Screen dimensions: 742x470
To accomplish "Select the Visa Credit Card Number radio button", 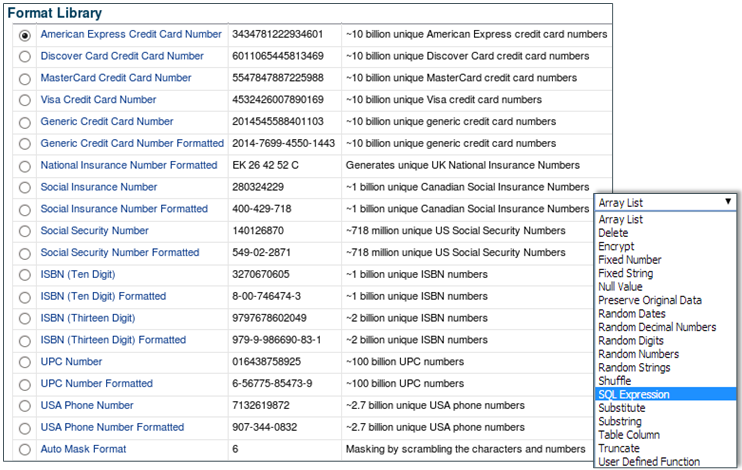I will coord(24,100).
